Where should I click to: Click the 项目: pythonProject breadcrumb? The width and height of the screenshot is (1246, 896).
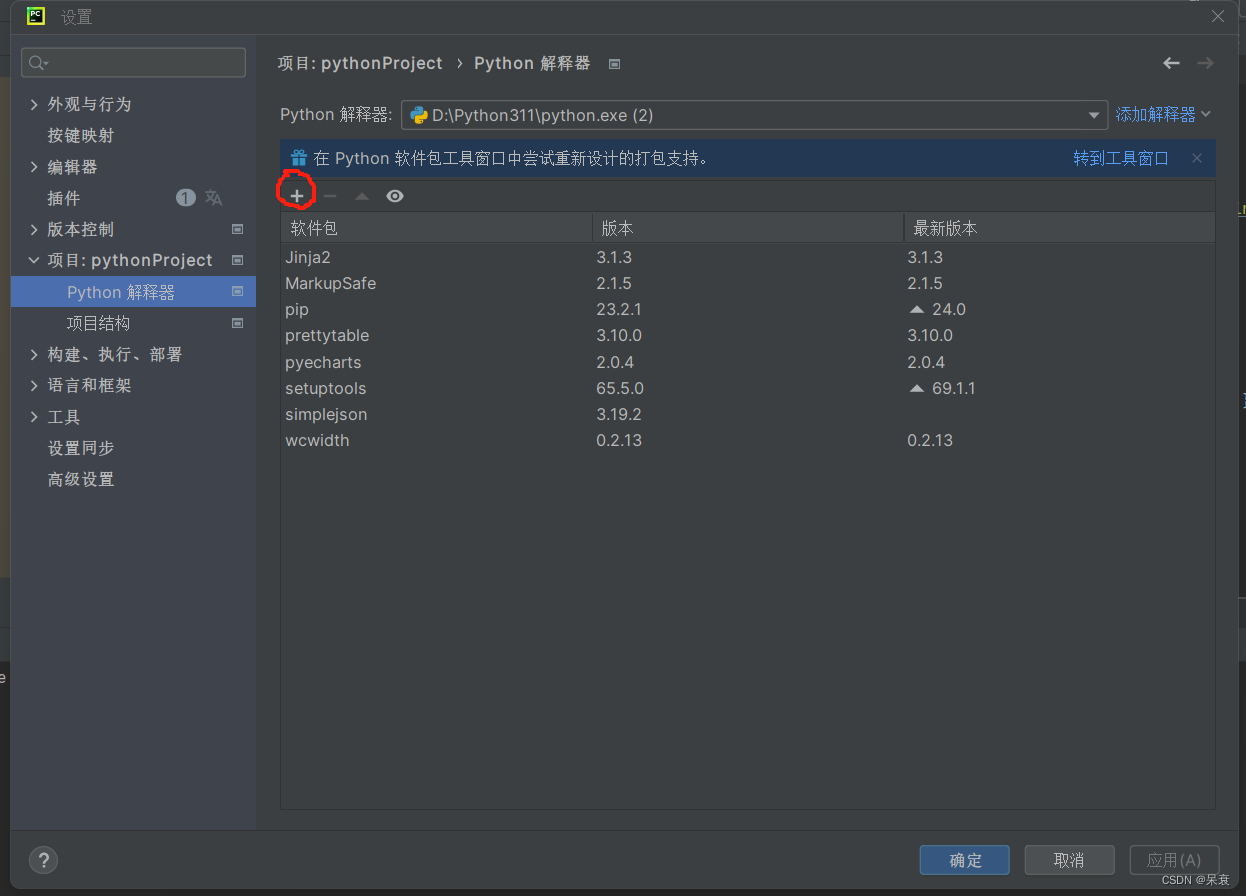pyautogui.click(x=360, y=63)
